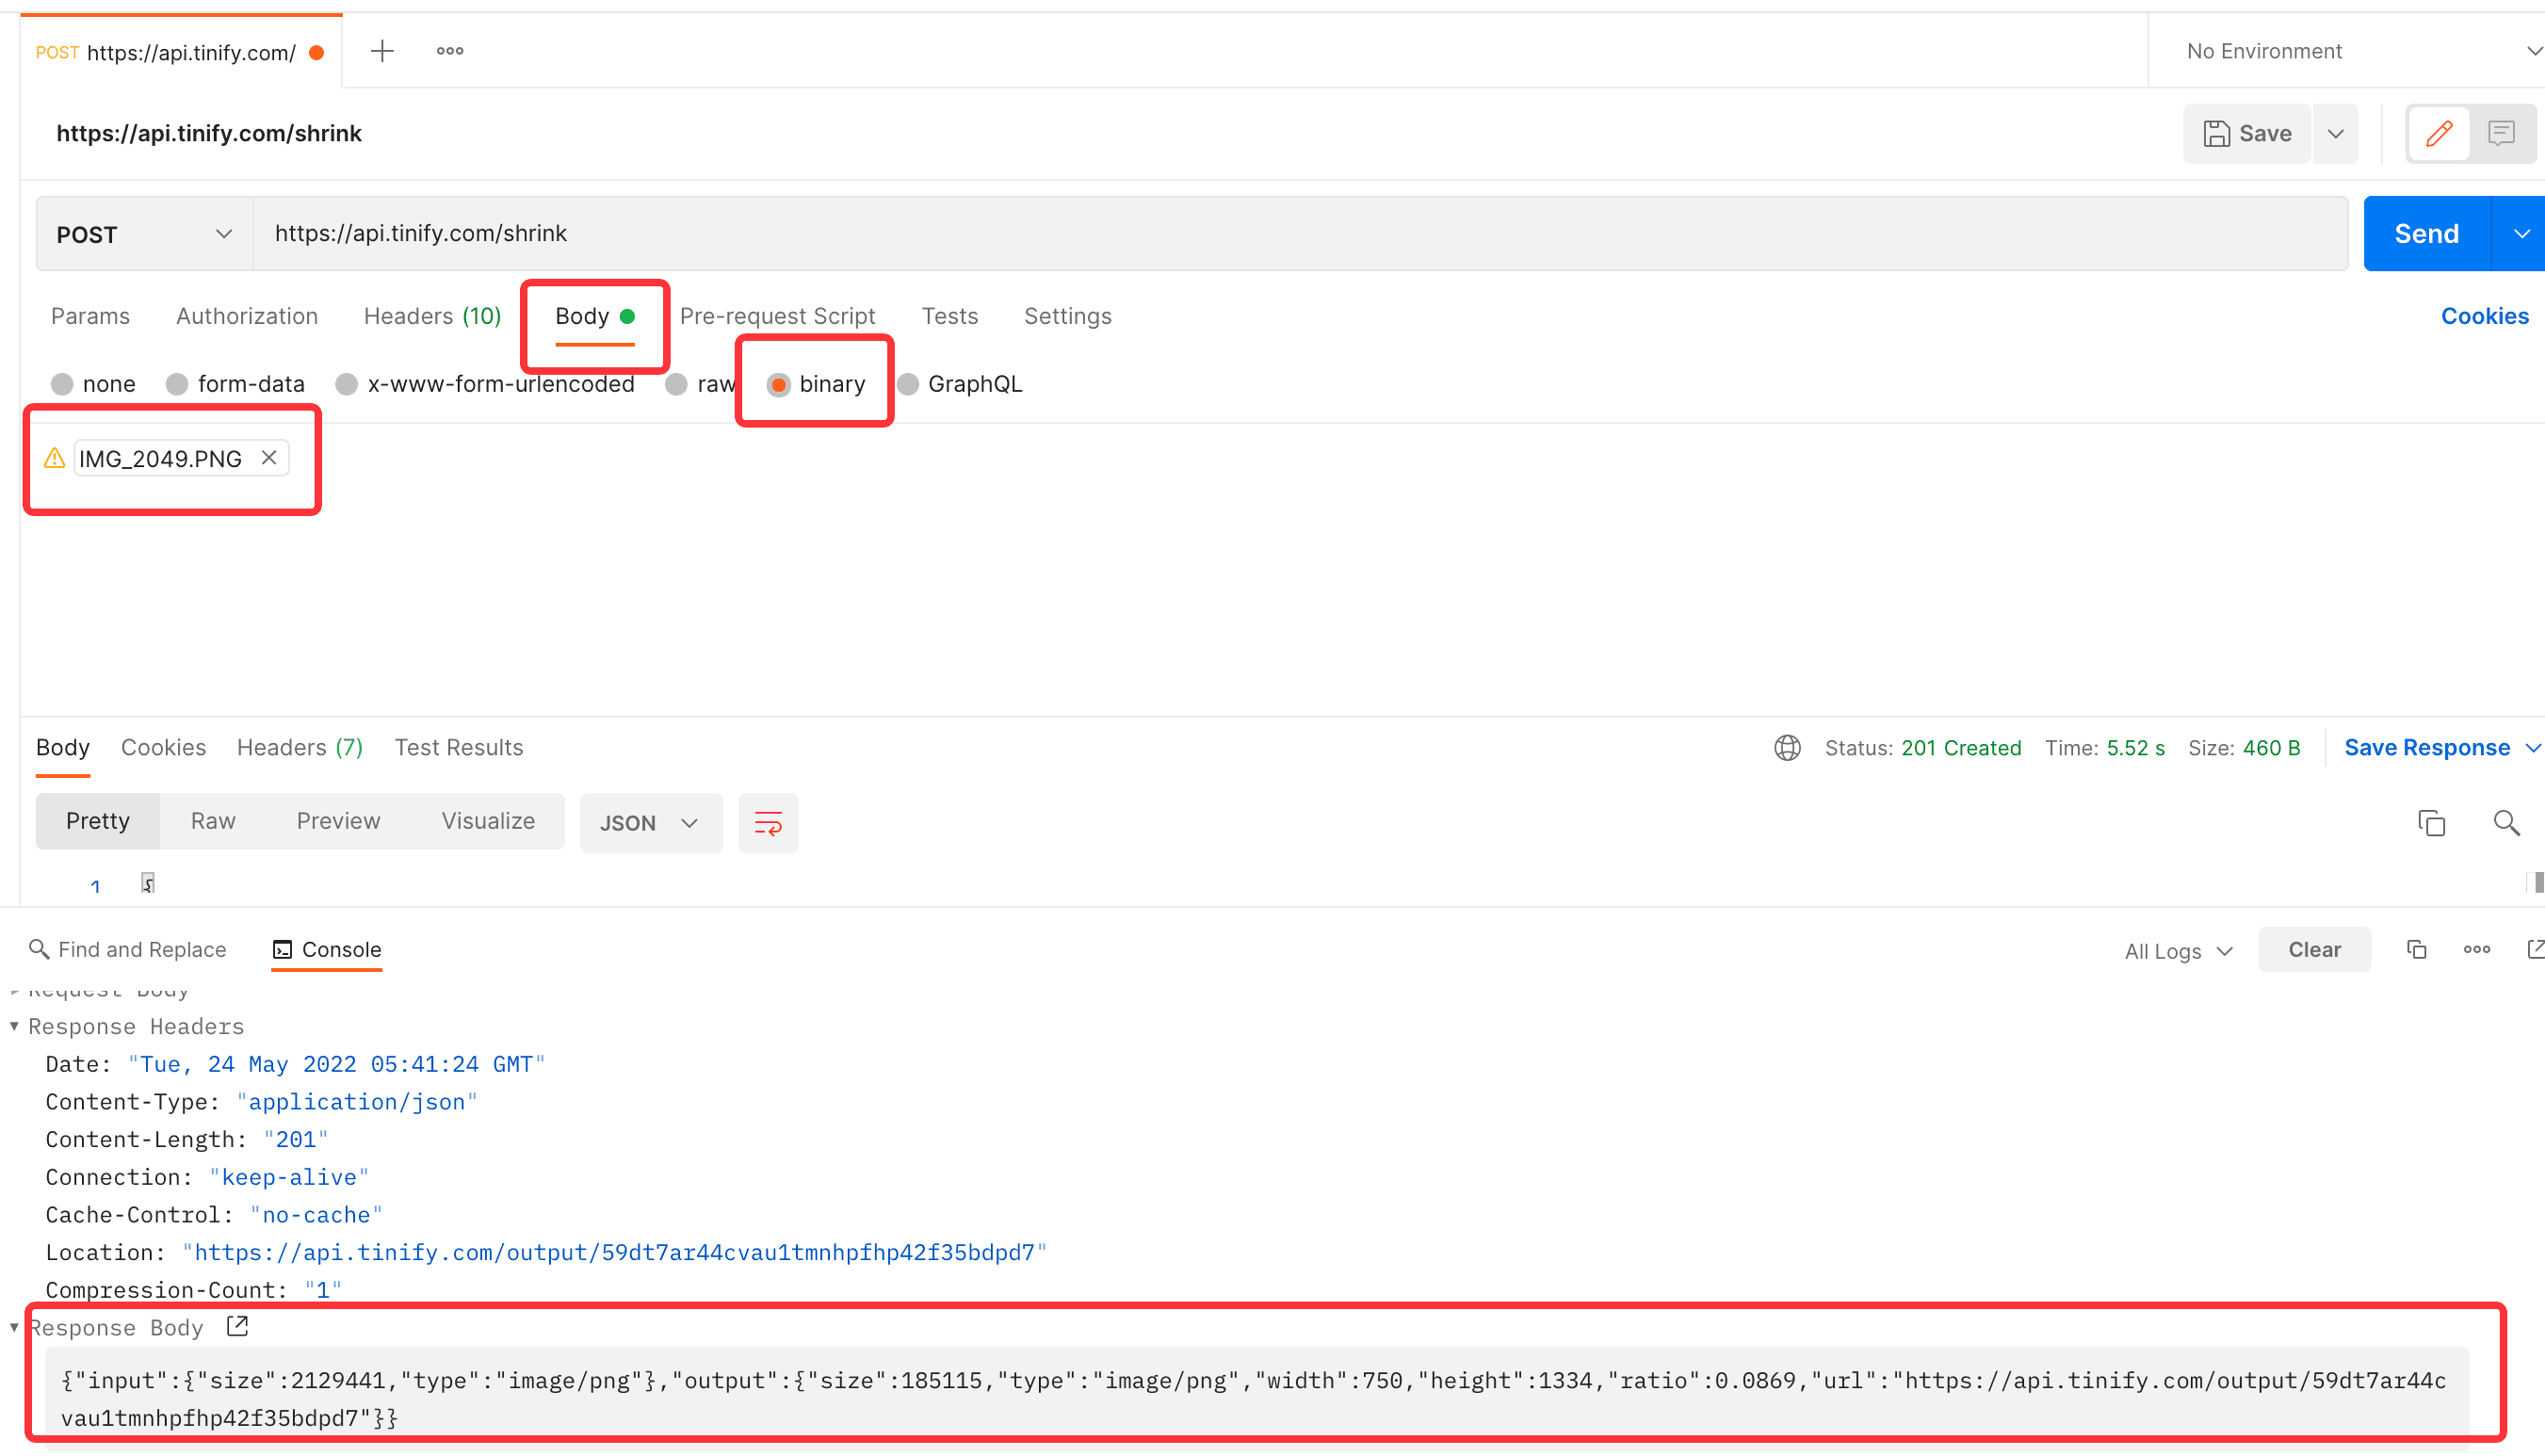Click the copy response body icon

tap(2431, 821)
